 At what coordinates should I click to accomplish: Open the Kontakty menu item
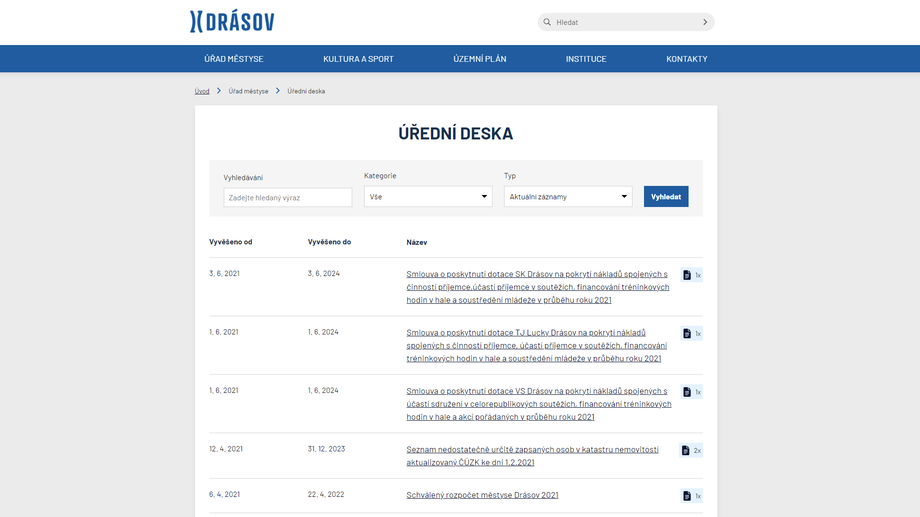coord(687,59)
